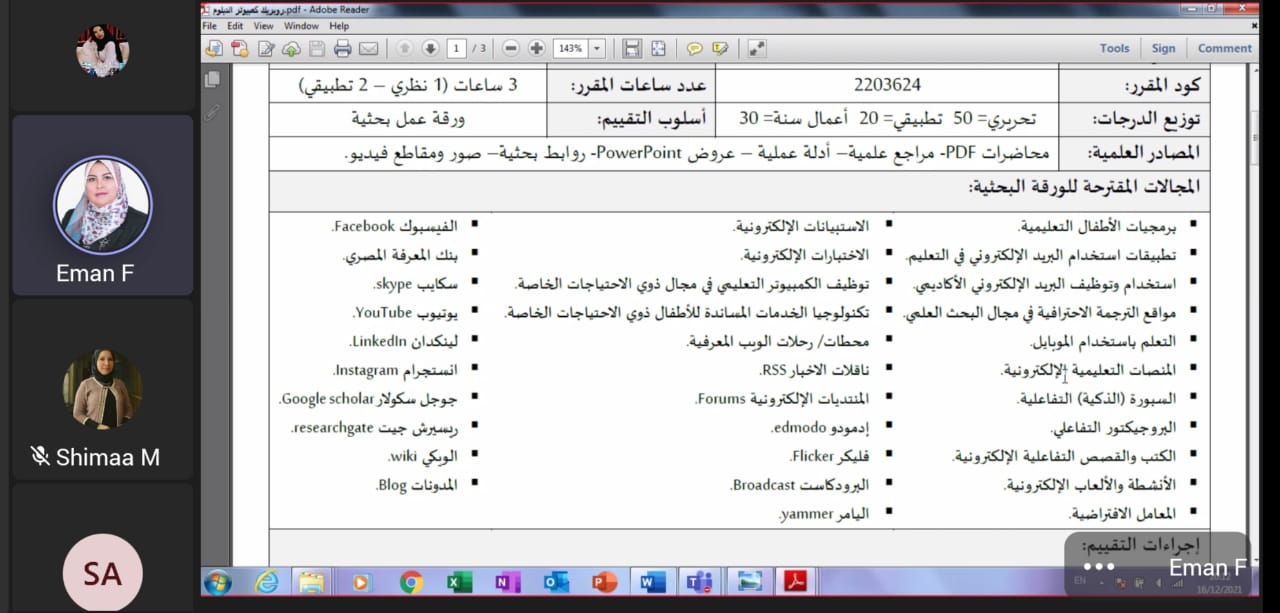Open the Help menu
This screenshot has height=613, width=1280.
[339, 26]
